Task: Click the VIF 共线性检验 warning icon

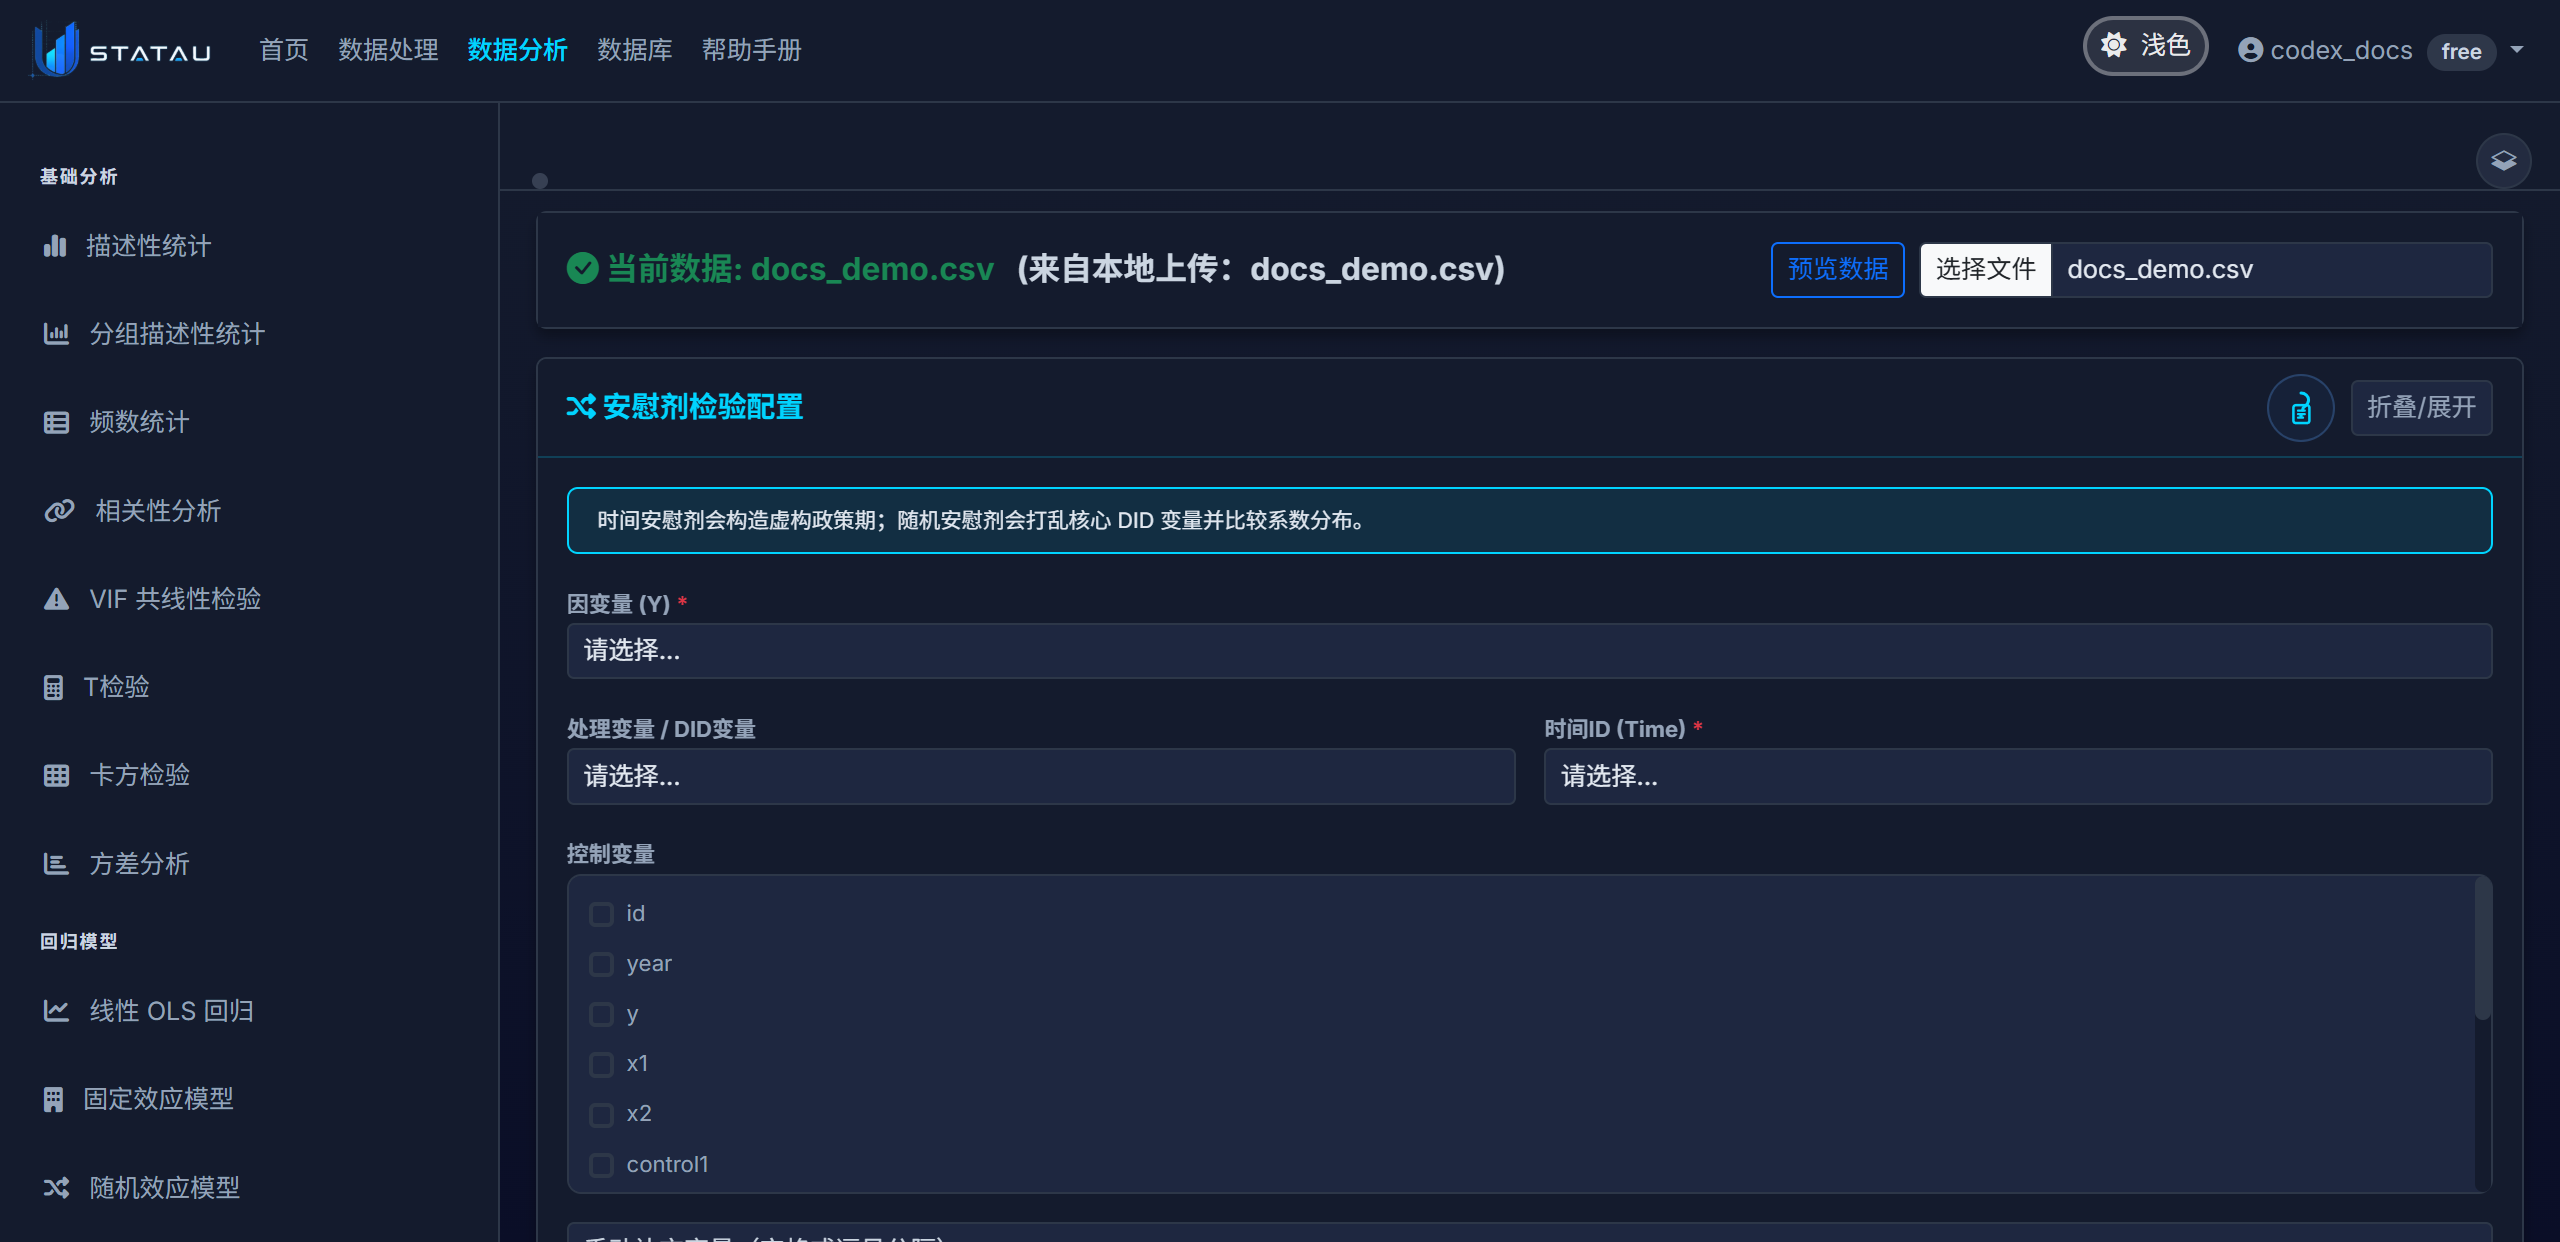Action: coord(56,599)
